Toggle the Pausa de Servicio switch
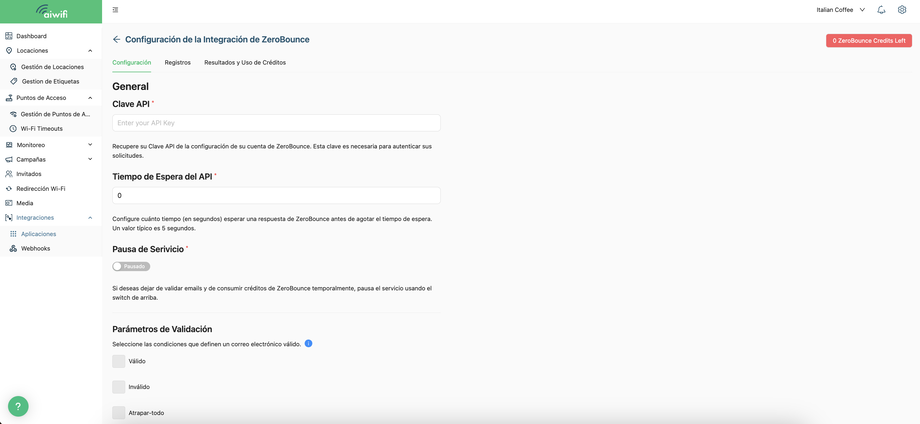This screenshot has height=424, width=920. (131, 266)
